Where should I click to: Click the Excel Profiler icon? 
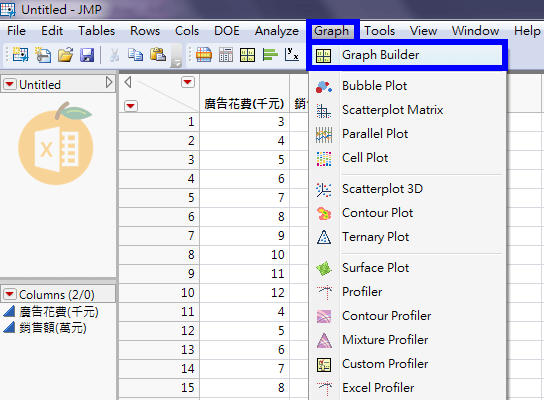(x=324, y=388)
